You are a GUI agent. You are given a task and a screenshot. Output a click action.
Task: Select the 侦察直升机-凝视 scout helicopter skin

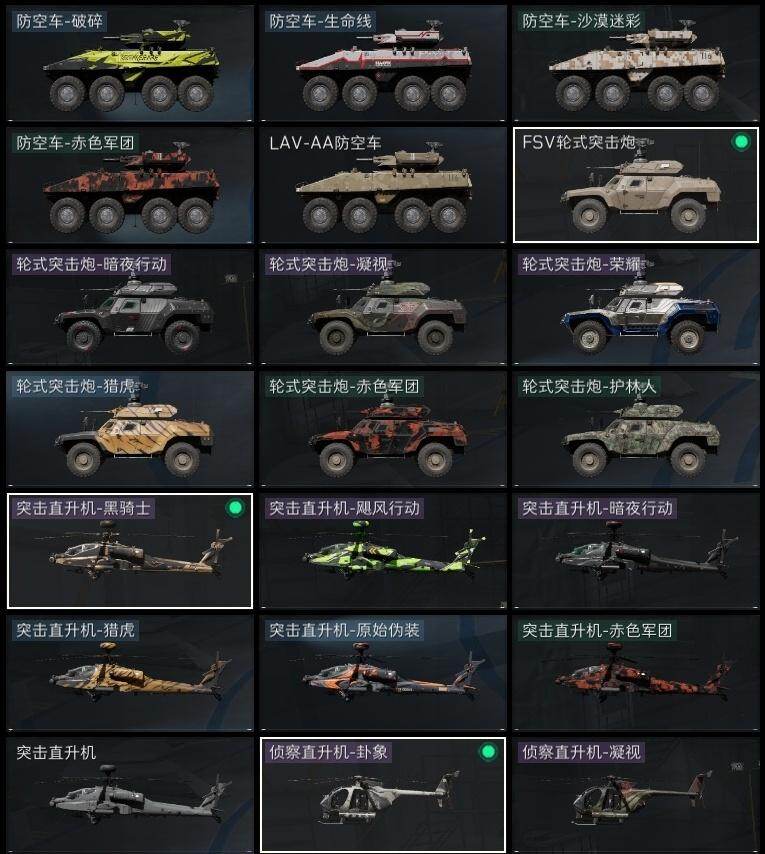tap(636, 795)
